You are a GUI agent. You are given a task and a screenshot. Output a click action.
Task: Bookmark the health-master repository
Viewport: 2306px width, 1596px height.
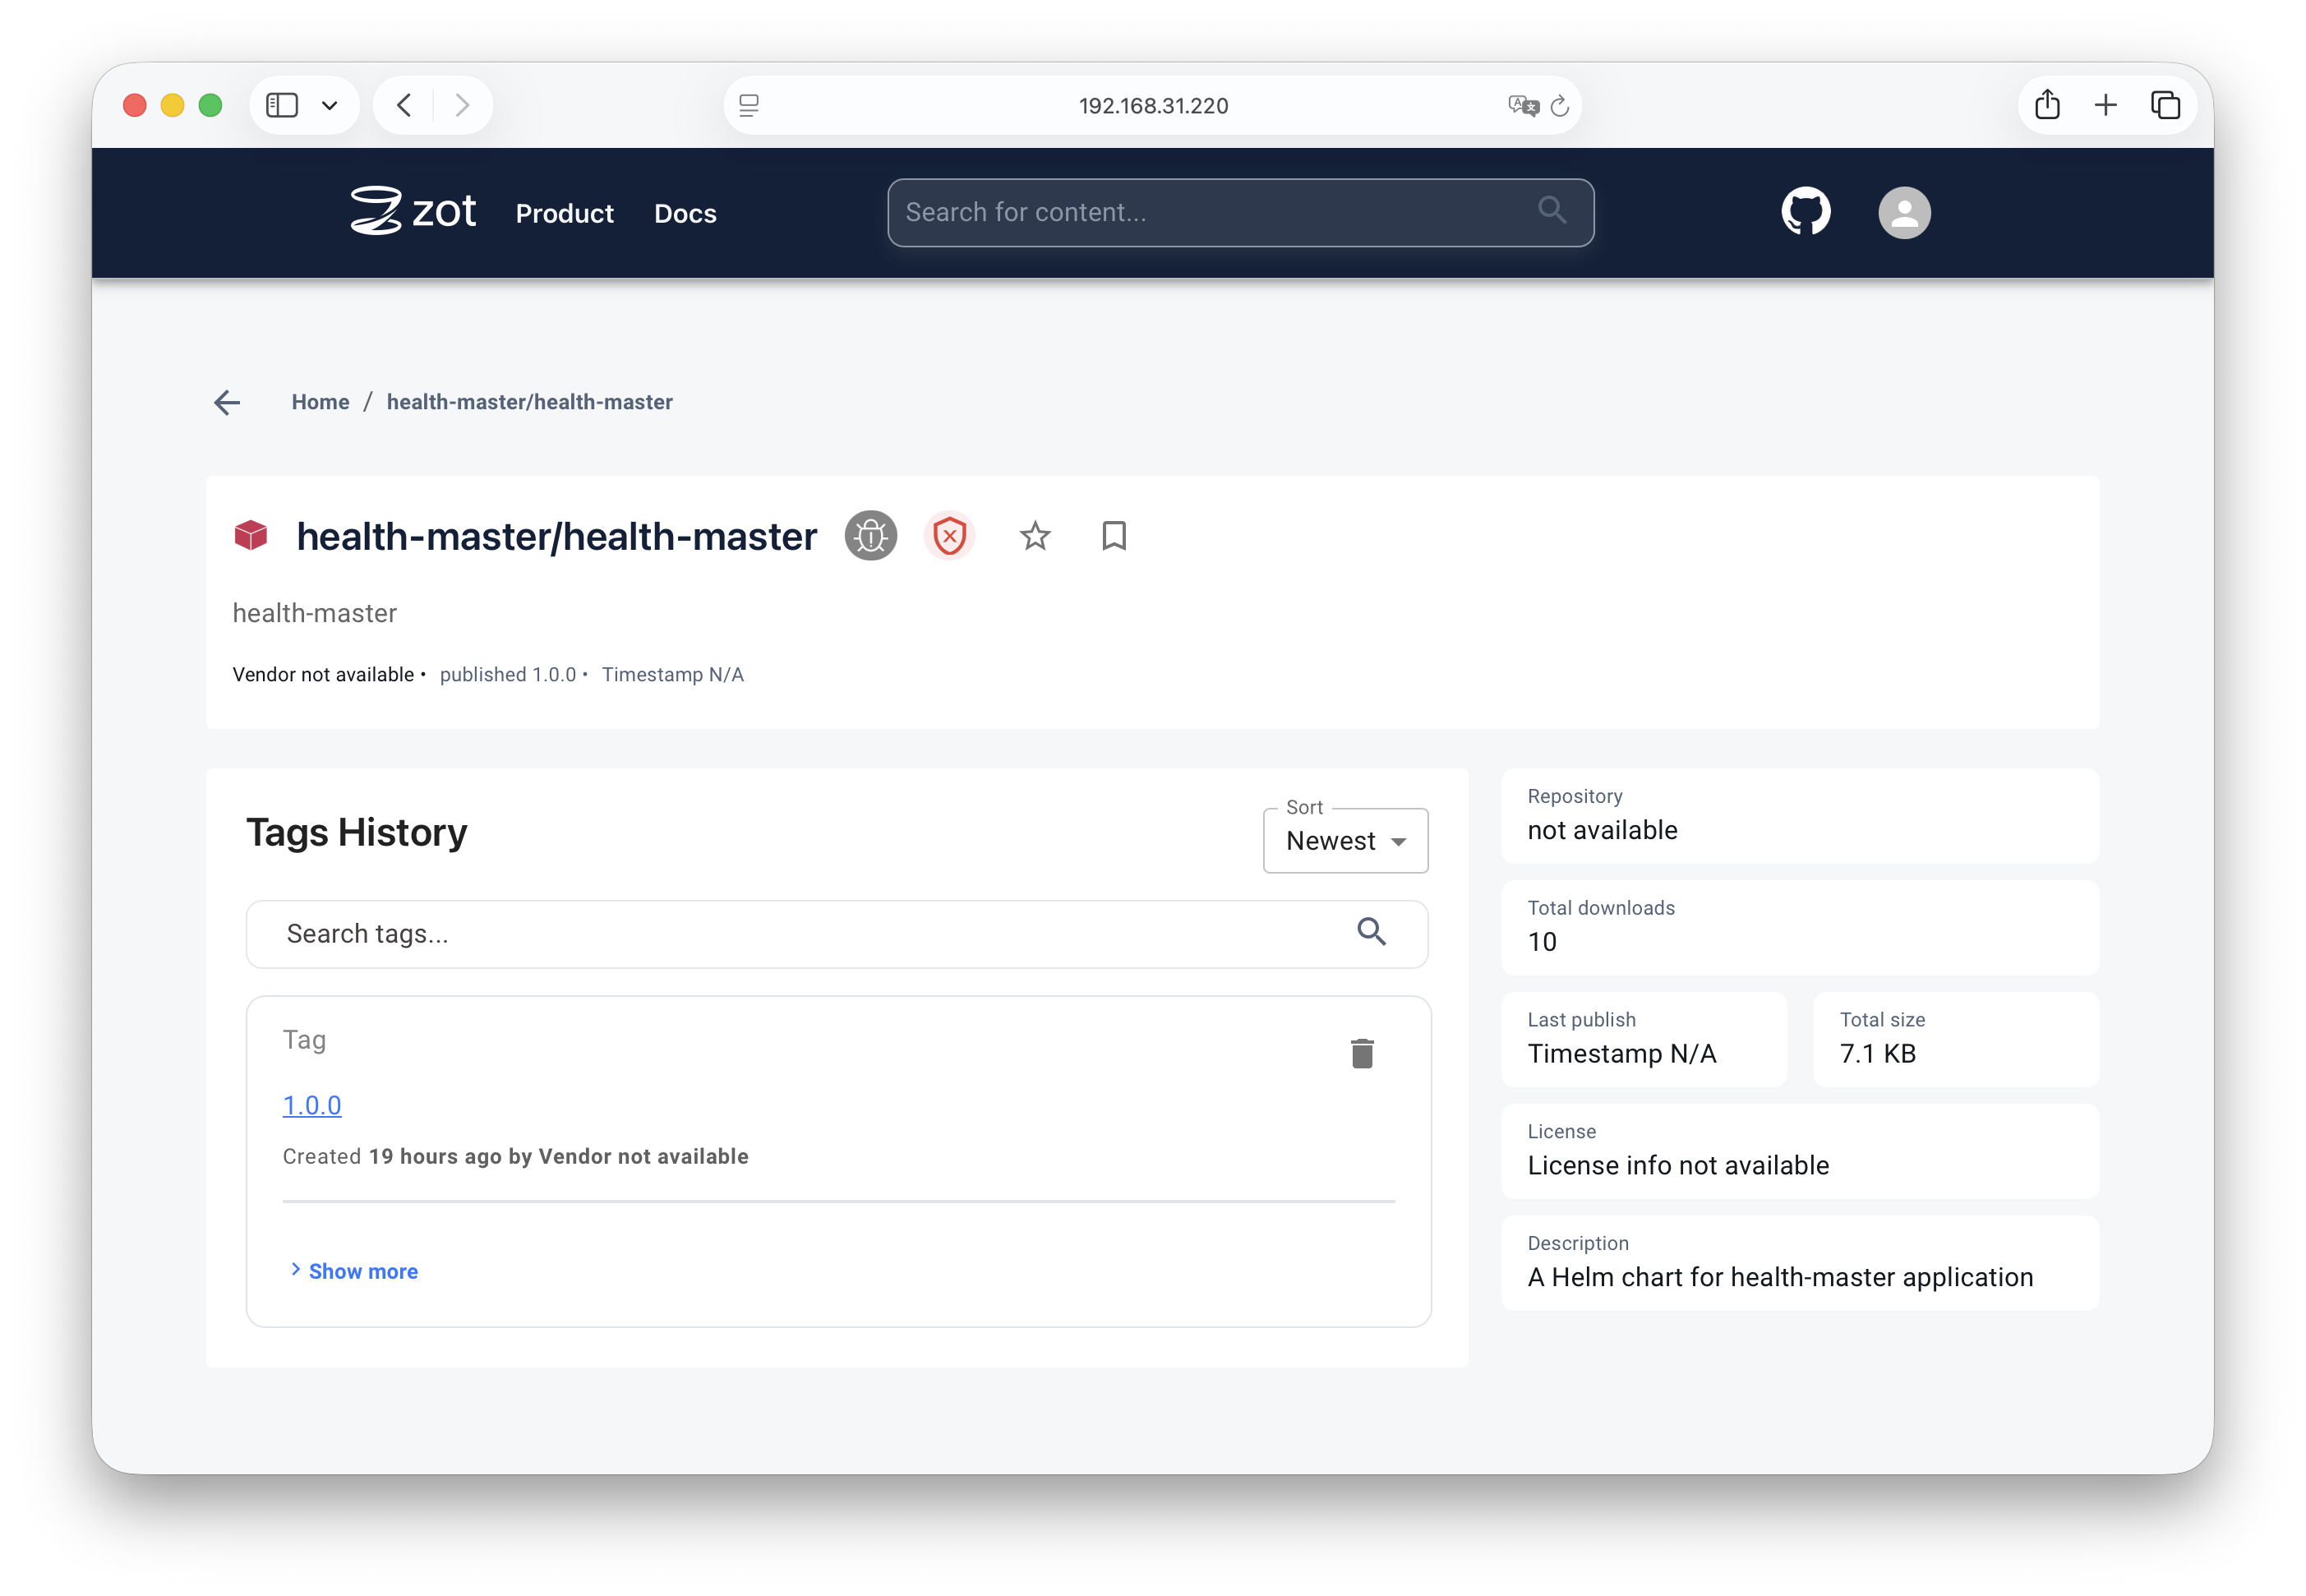tap(1113, 536)
